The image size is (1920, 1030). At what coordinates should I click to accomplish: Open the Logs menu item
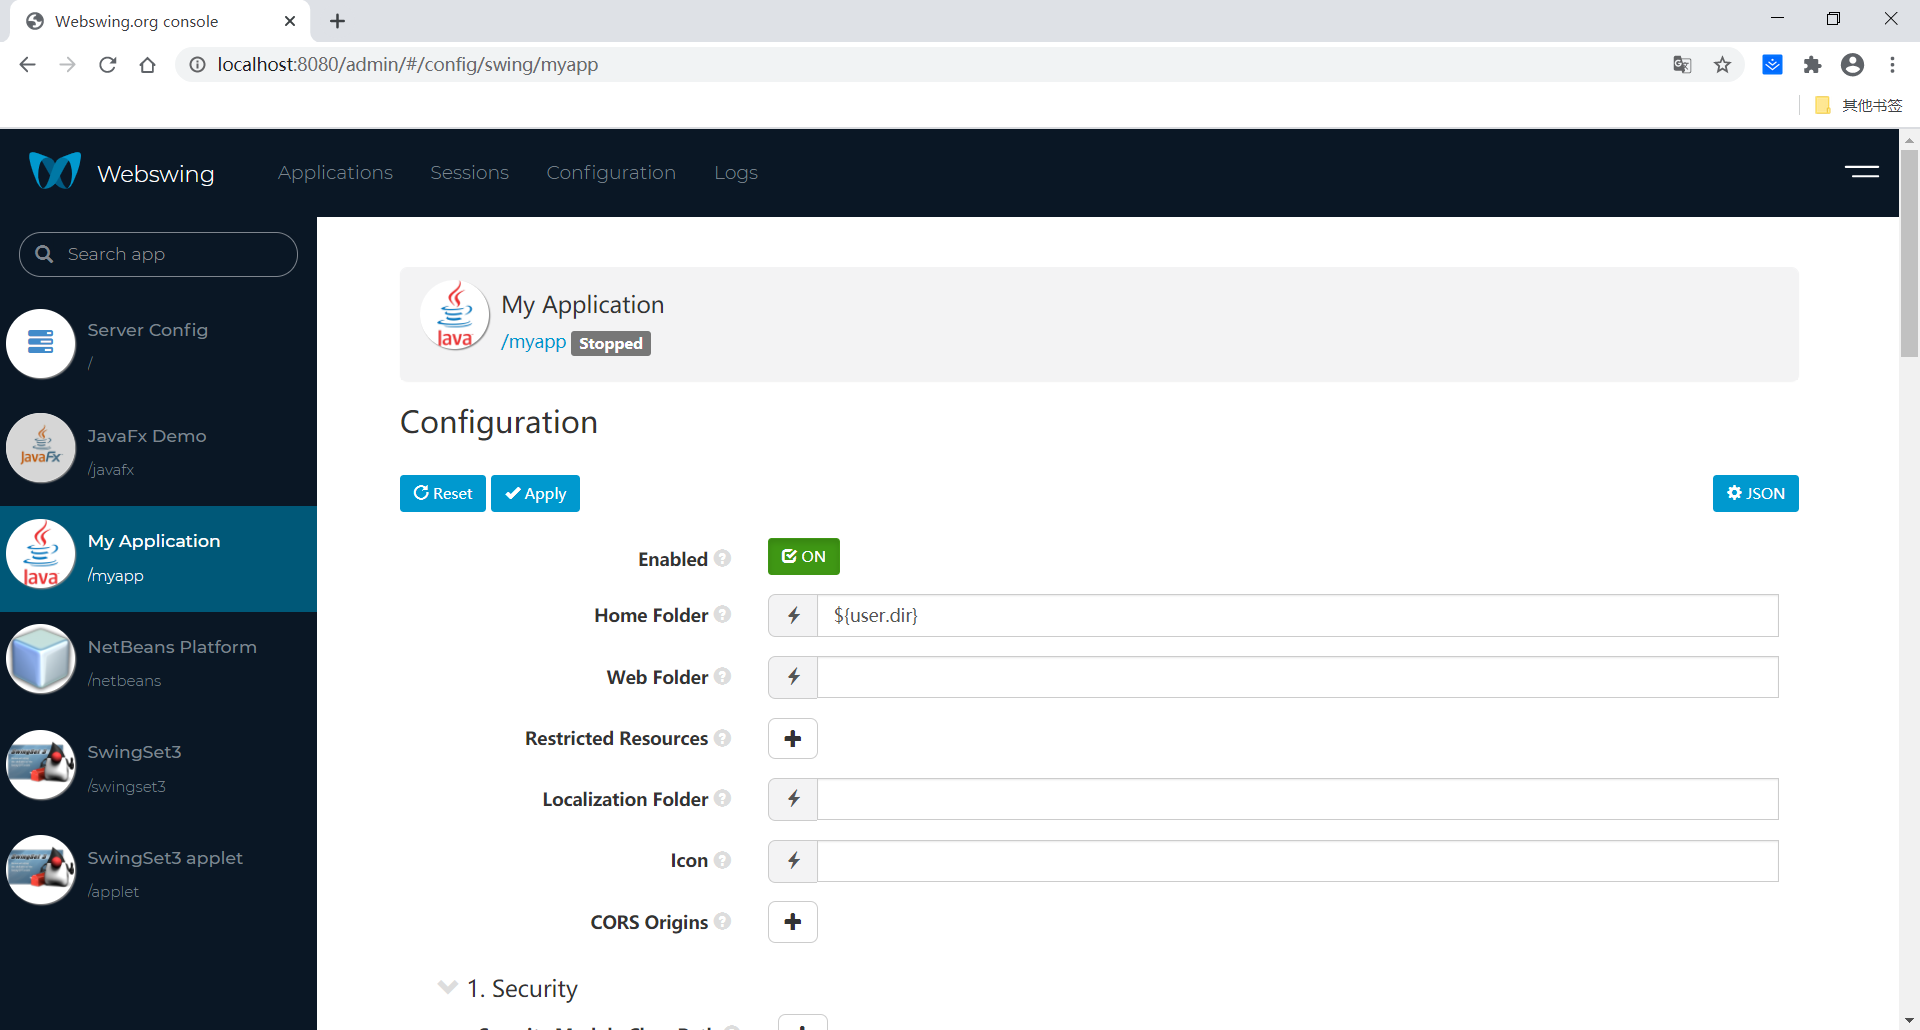pyautogui.click(x=736, y=172)
